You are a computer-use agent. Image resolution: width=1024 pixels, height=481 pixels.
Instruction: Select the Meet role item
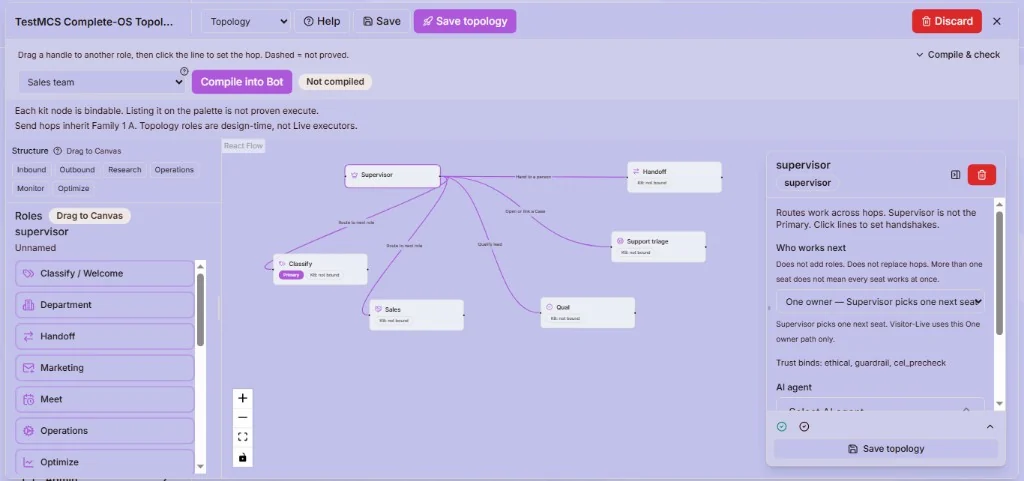(x=104, y=399)
